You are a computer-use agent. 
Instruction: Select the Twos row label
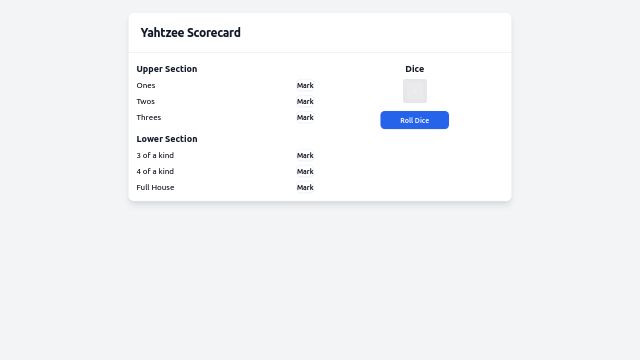click(x=145, y=101)
